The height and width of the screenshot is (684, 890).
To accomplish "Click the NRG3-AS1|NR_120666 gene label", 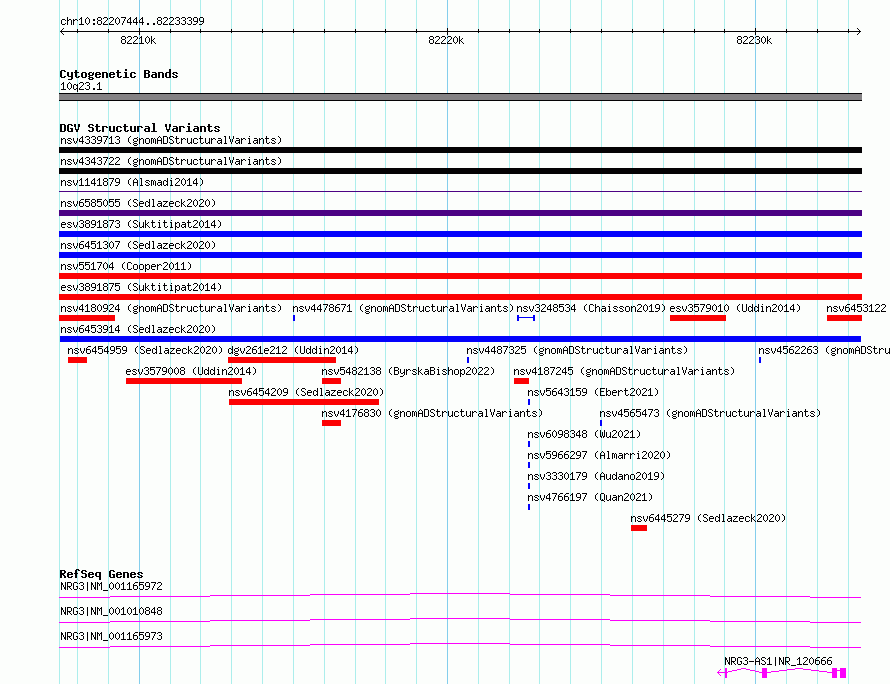I will coord(778,661).
